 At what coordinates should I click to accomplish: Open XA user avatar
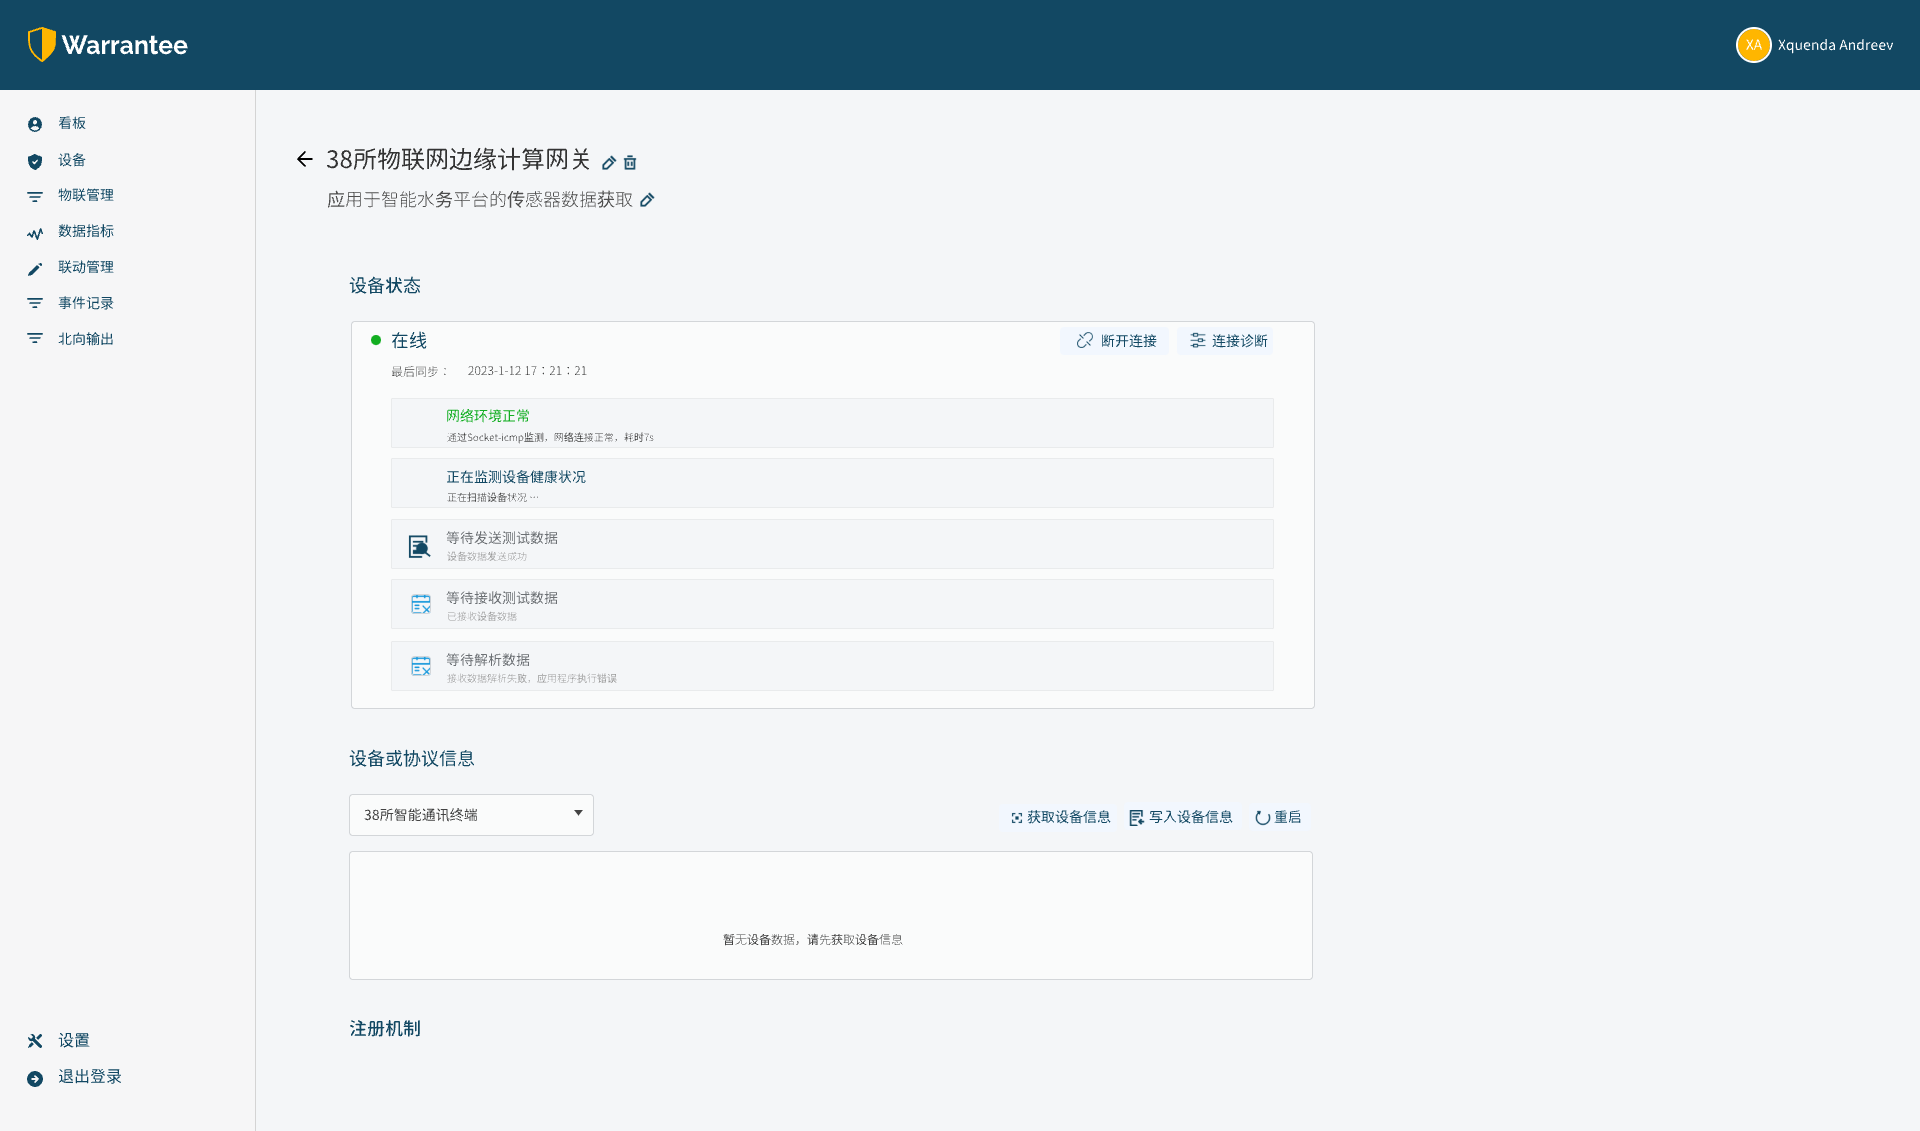coord(1753,45)
